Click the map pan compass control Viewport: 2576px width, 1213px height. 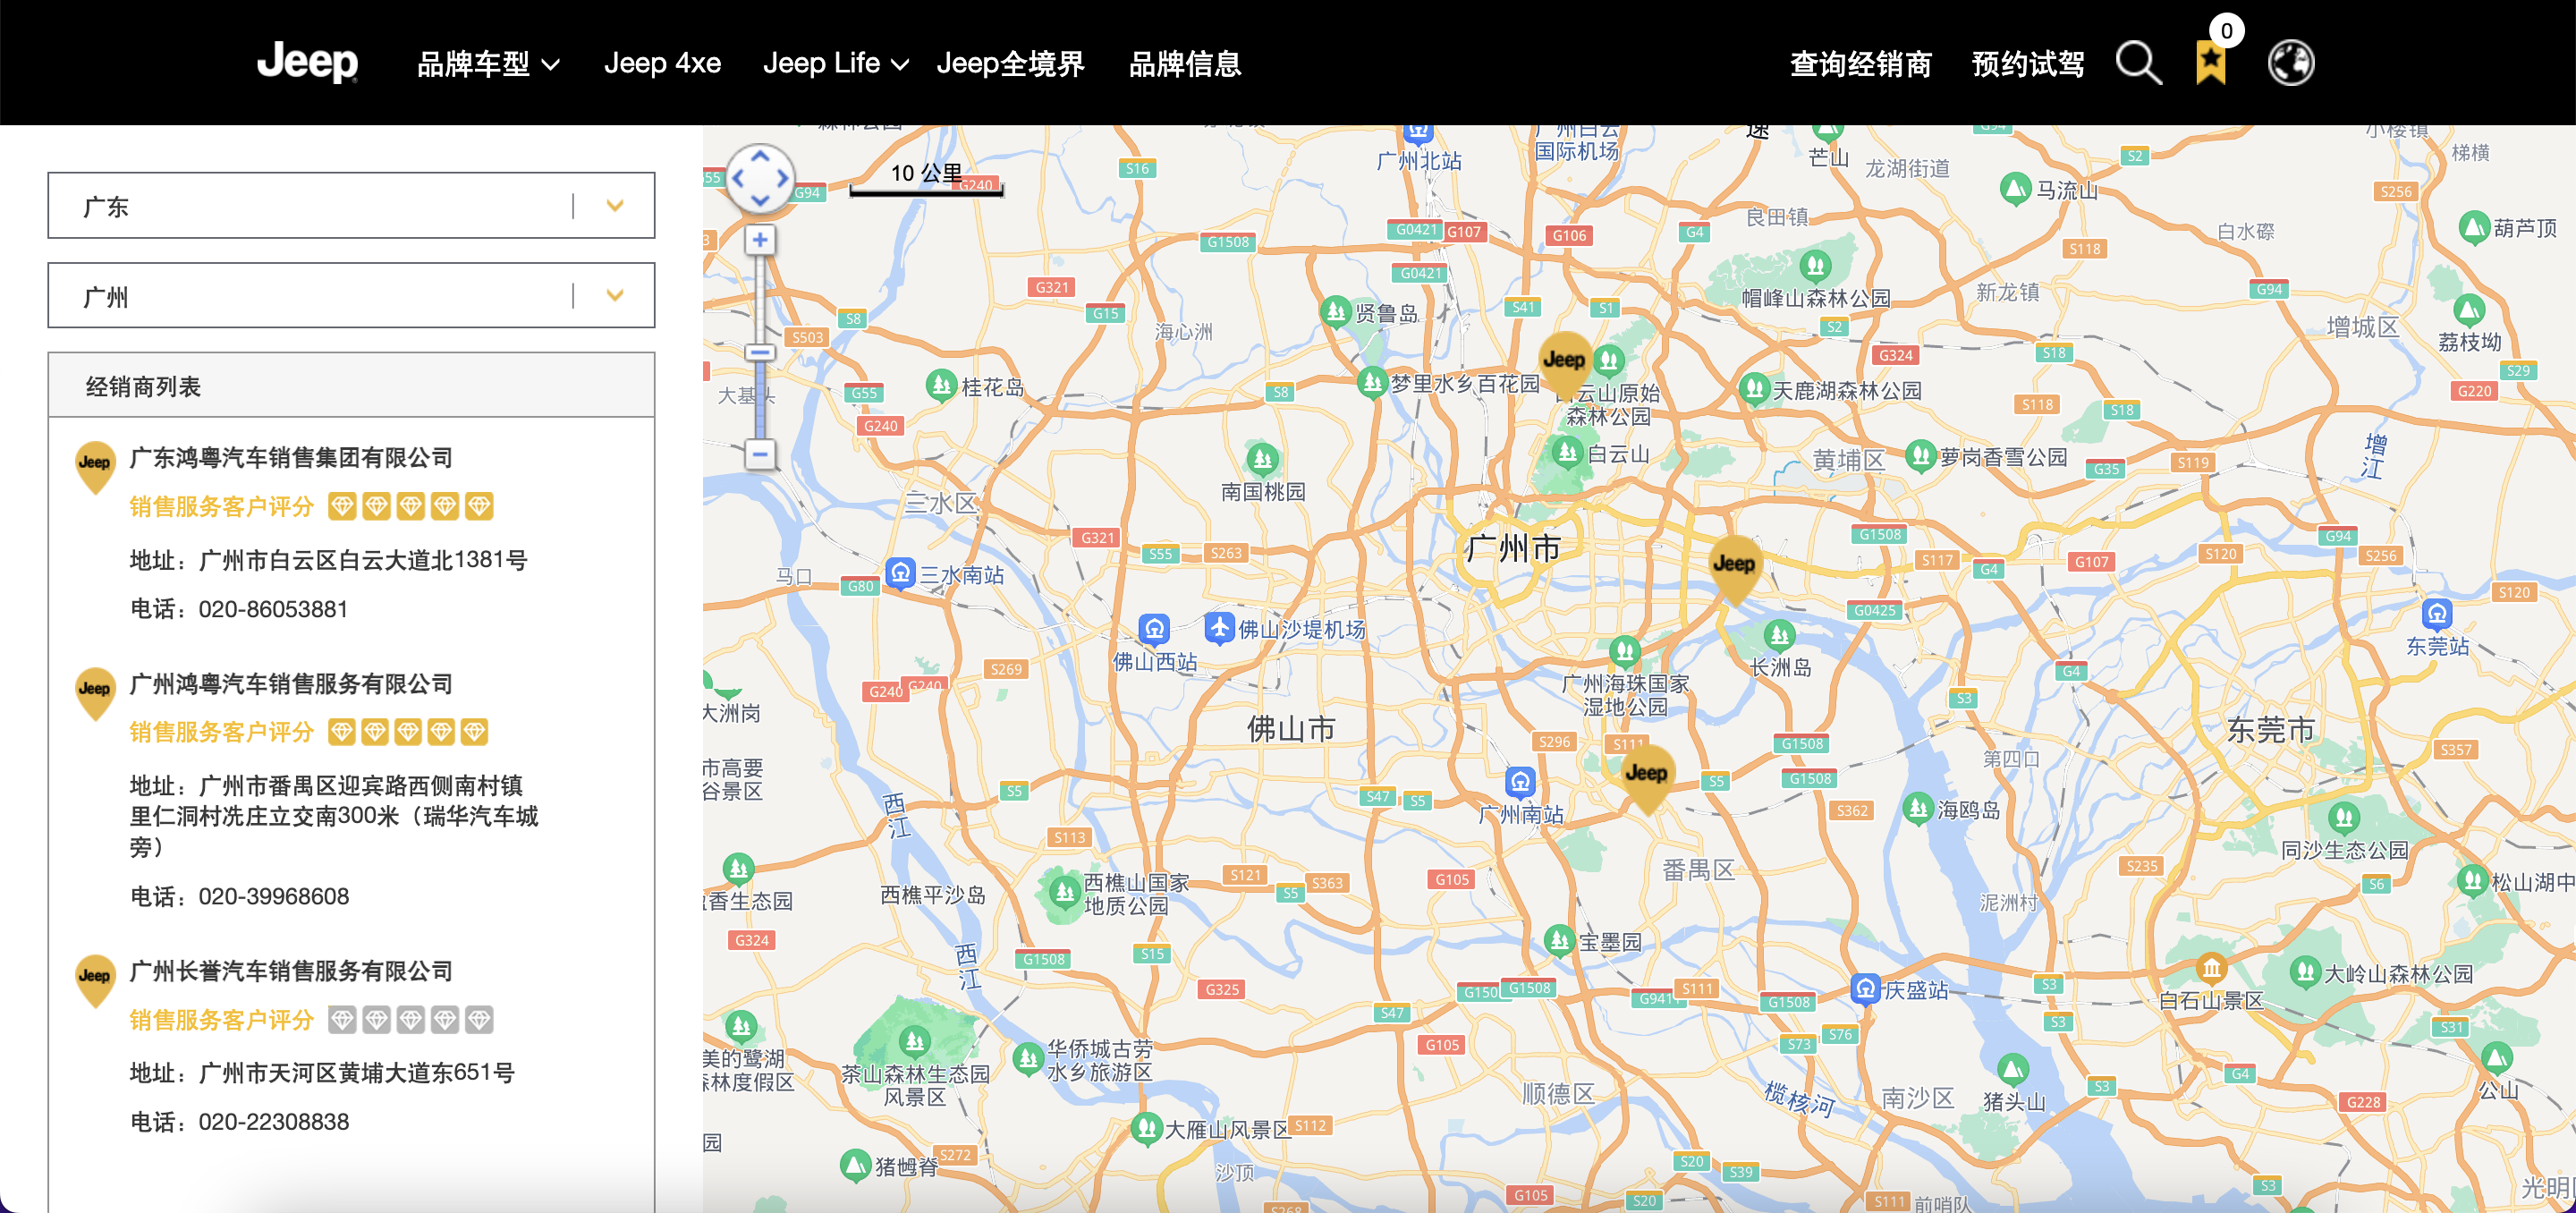click(760, 179)
